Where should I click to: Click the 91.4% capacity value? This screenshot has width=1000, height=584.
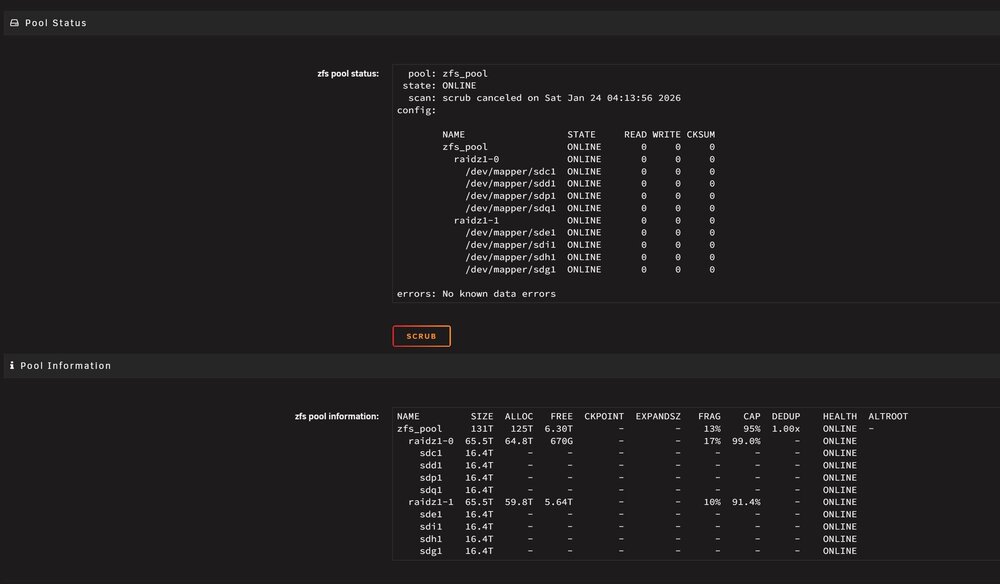746,502
